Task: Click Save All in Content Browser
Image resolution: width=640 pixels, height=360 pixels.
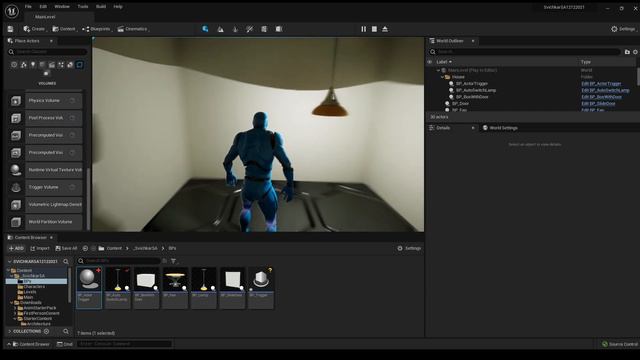Action: pos(66,248)
